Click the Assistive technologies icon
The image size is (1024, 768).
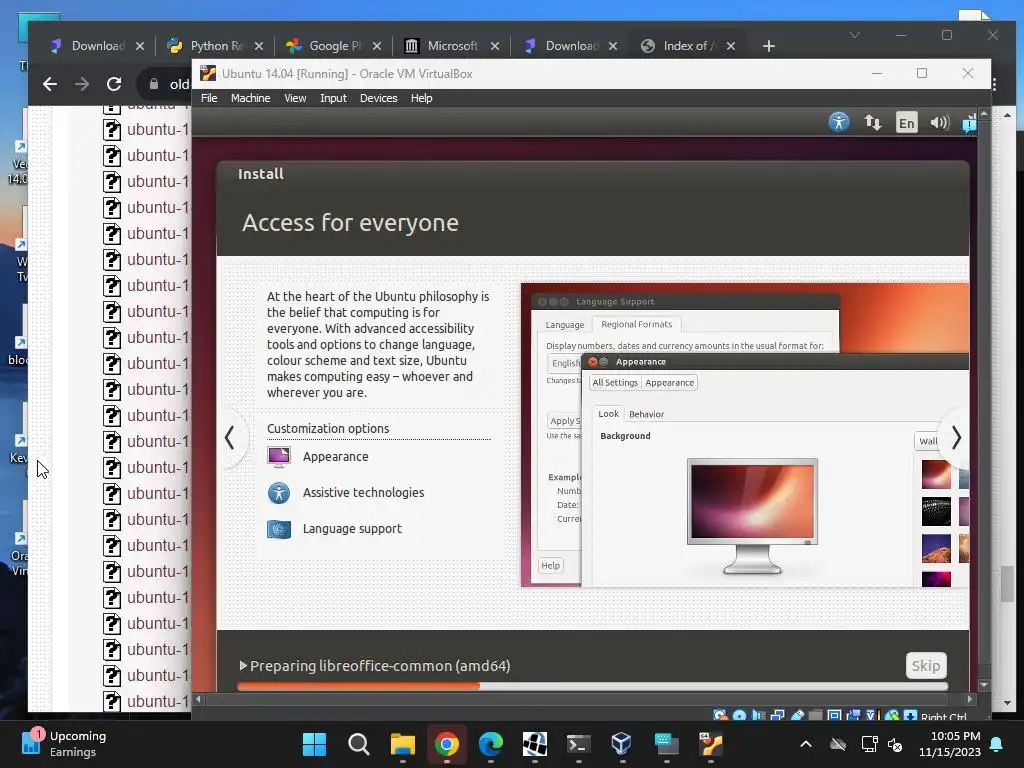point(279,492)
